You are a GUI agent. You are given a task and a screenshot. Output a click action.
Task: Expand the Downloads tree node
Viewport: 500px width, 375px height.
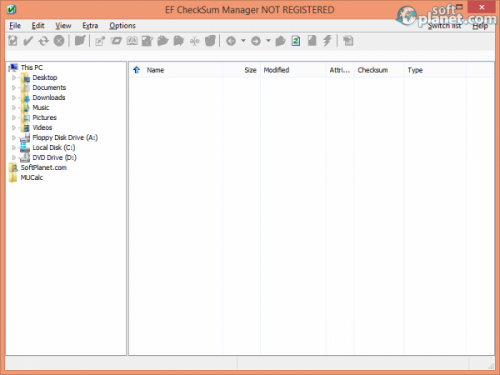tap(14, 98)
